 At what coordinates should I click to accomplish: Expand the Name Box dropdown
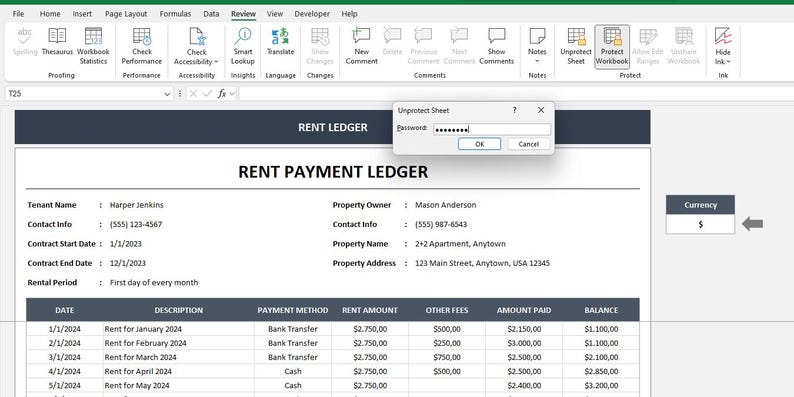point(167,94)
